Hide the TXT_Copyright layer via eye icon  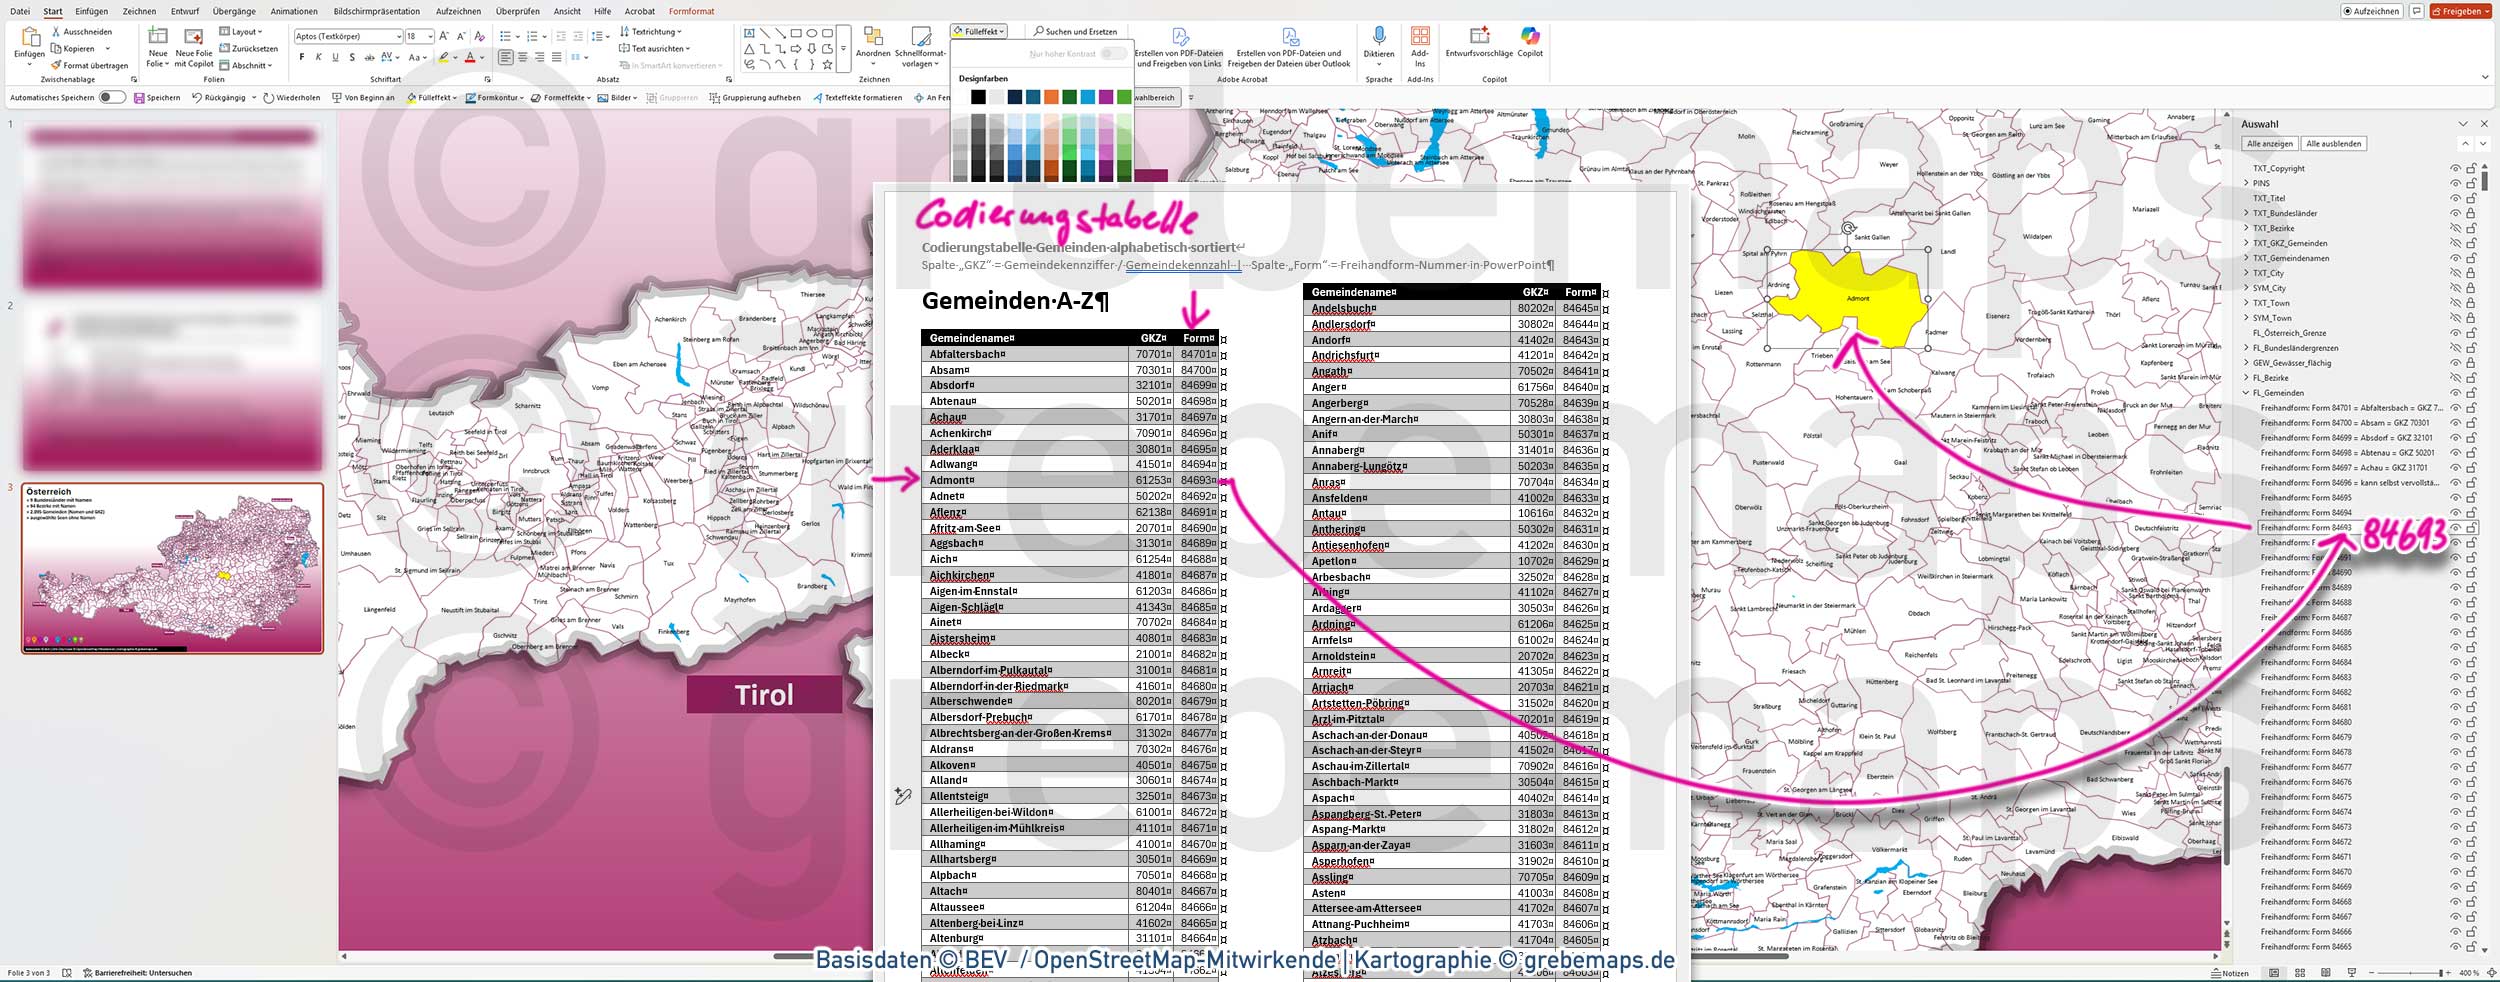tap(2454, 169)
